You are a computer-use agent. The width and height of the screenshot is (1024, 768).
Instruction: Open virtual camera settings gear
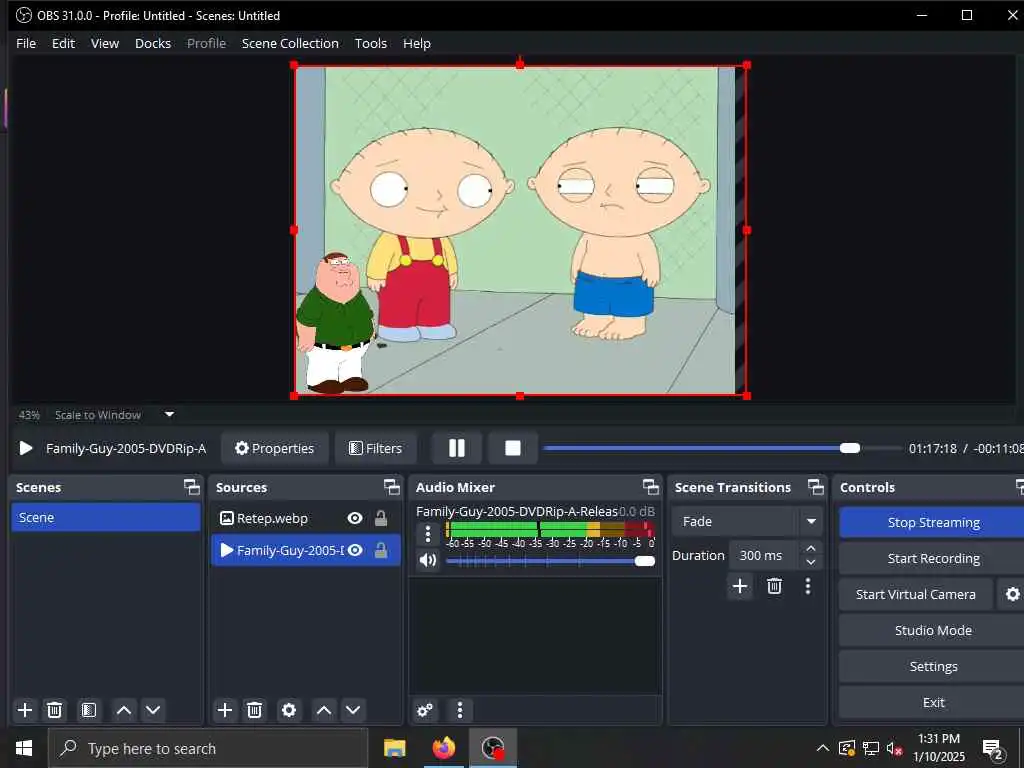coord(1012,594)
